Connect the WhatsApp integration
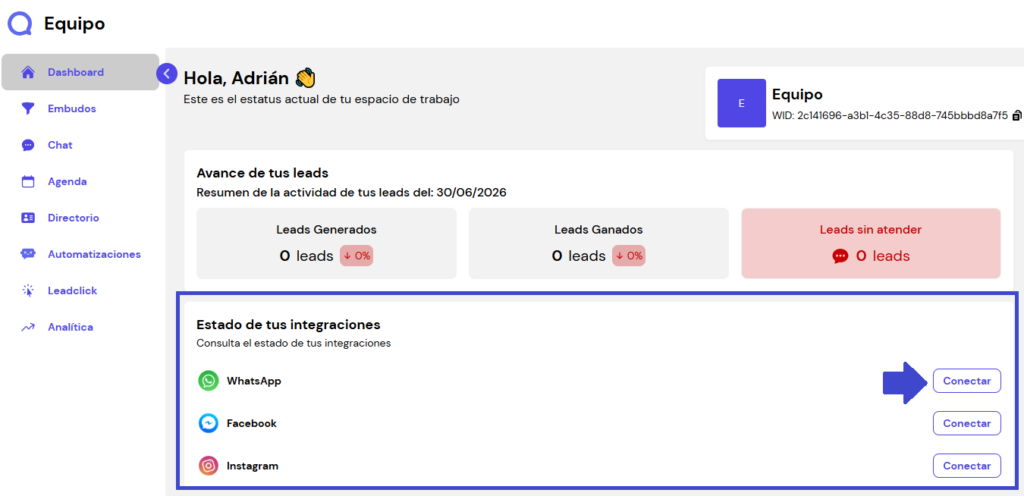The image size is (1024, 496). click(967, 380)
